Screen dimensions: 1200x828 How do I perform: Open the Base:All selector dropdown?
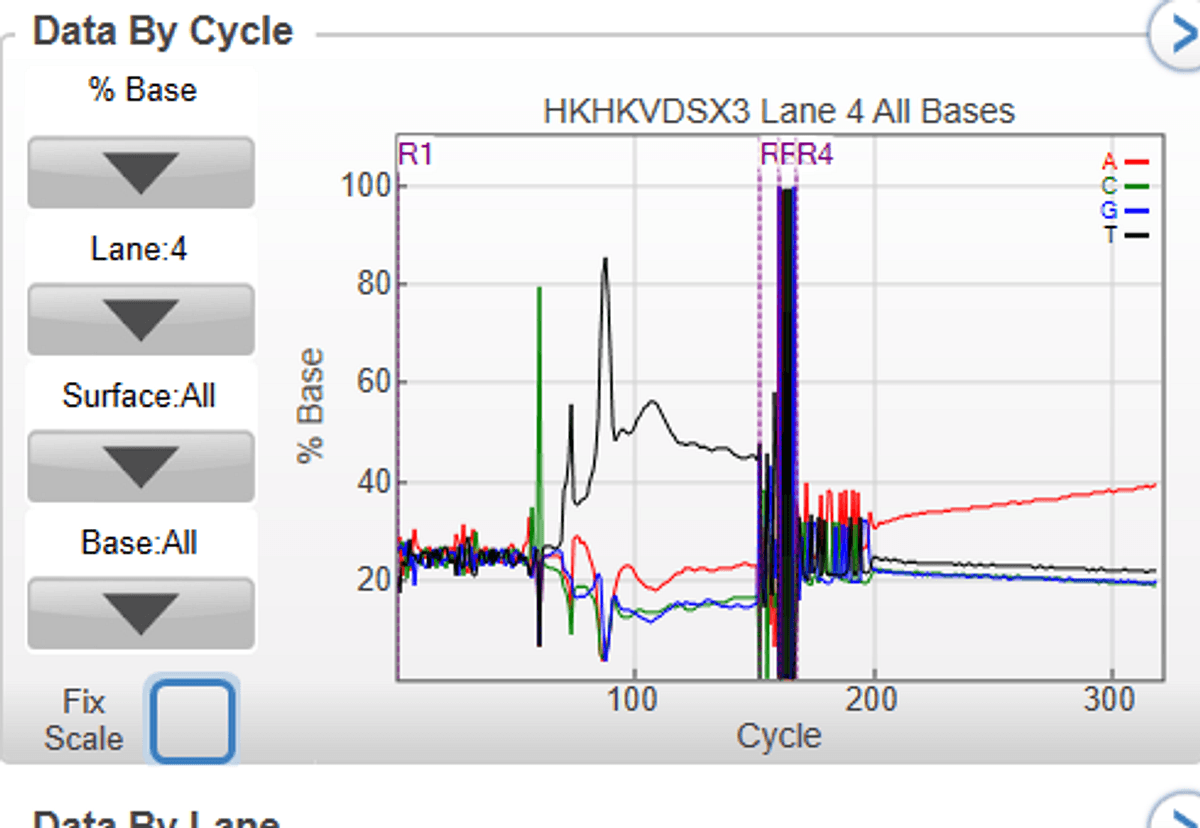click(x=141, y=613)
